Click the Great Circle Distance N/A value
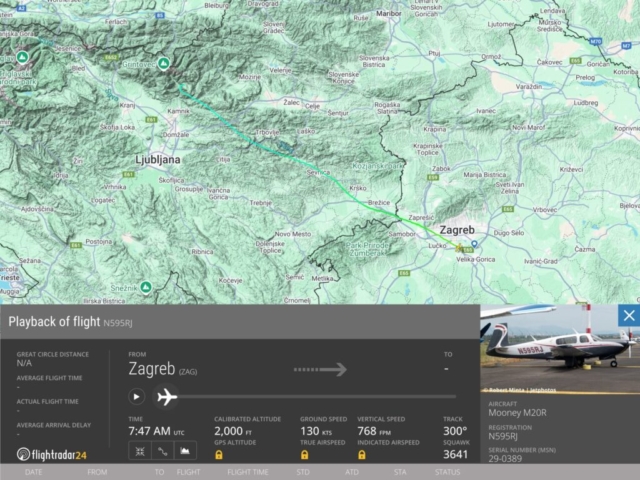 tap(24, 363)
